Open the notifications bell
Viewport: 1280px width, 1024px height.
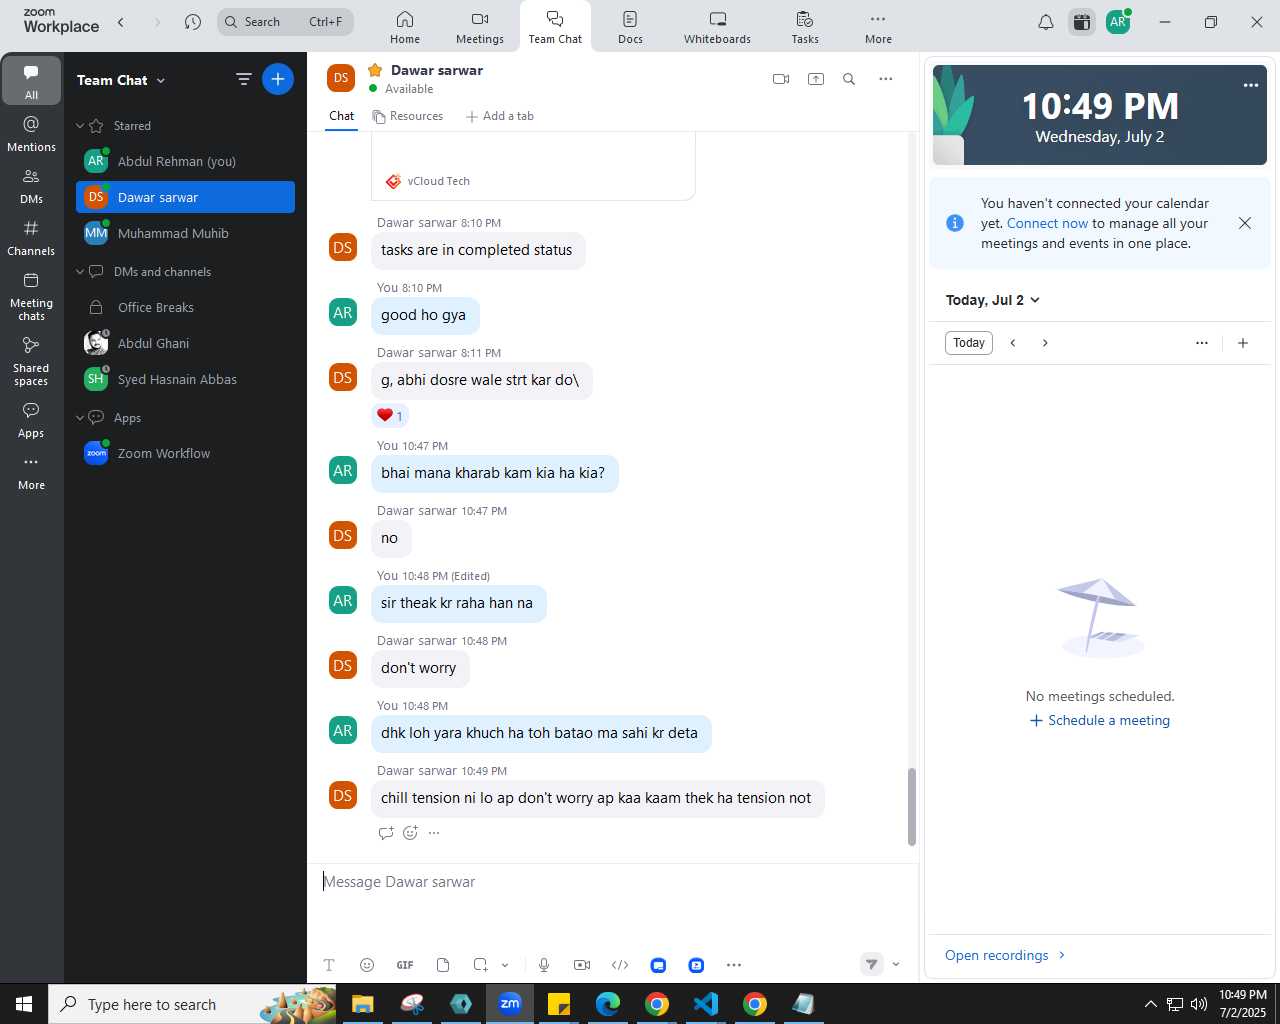[x=1046, y=22]
